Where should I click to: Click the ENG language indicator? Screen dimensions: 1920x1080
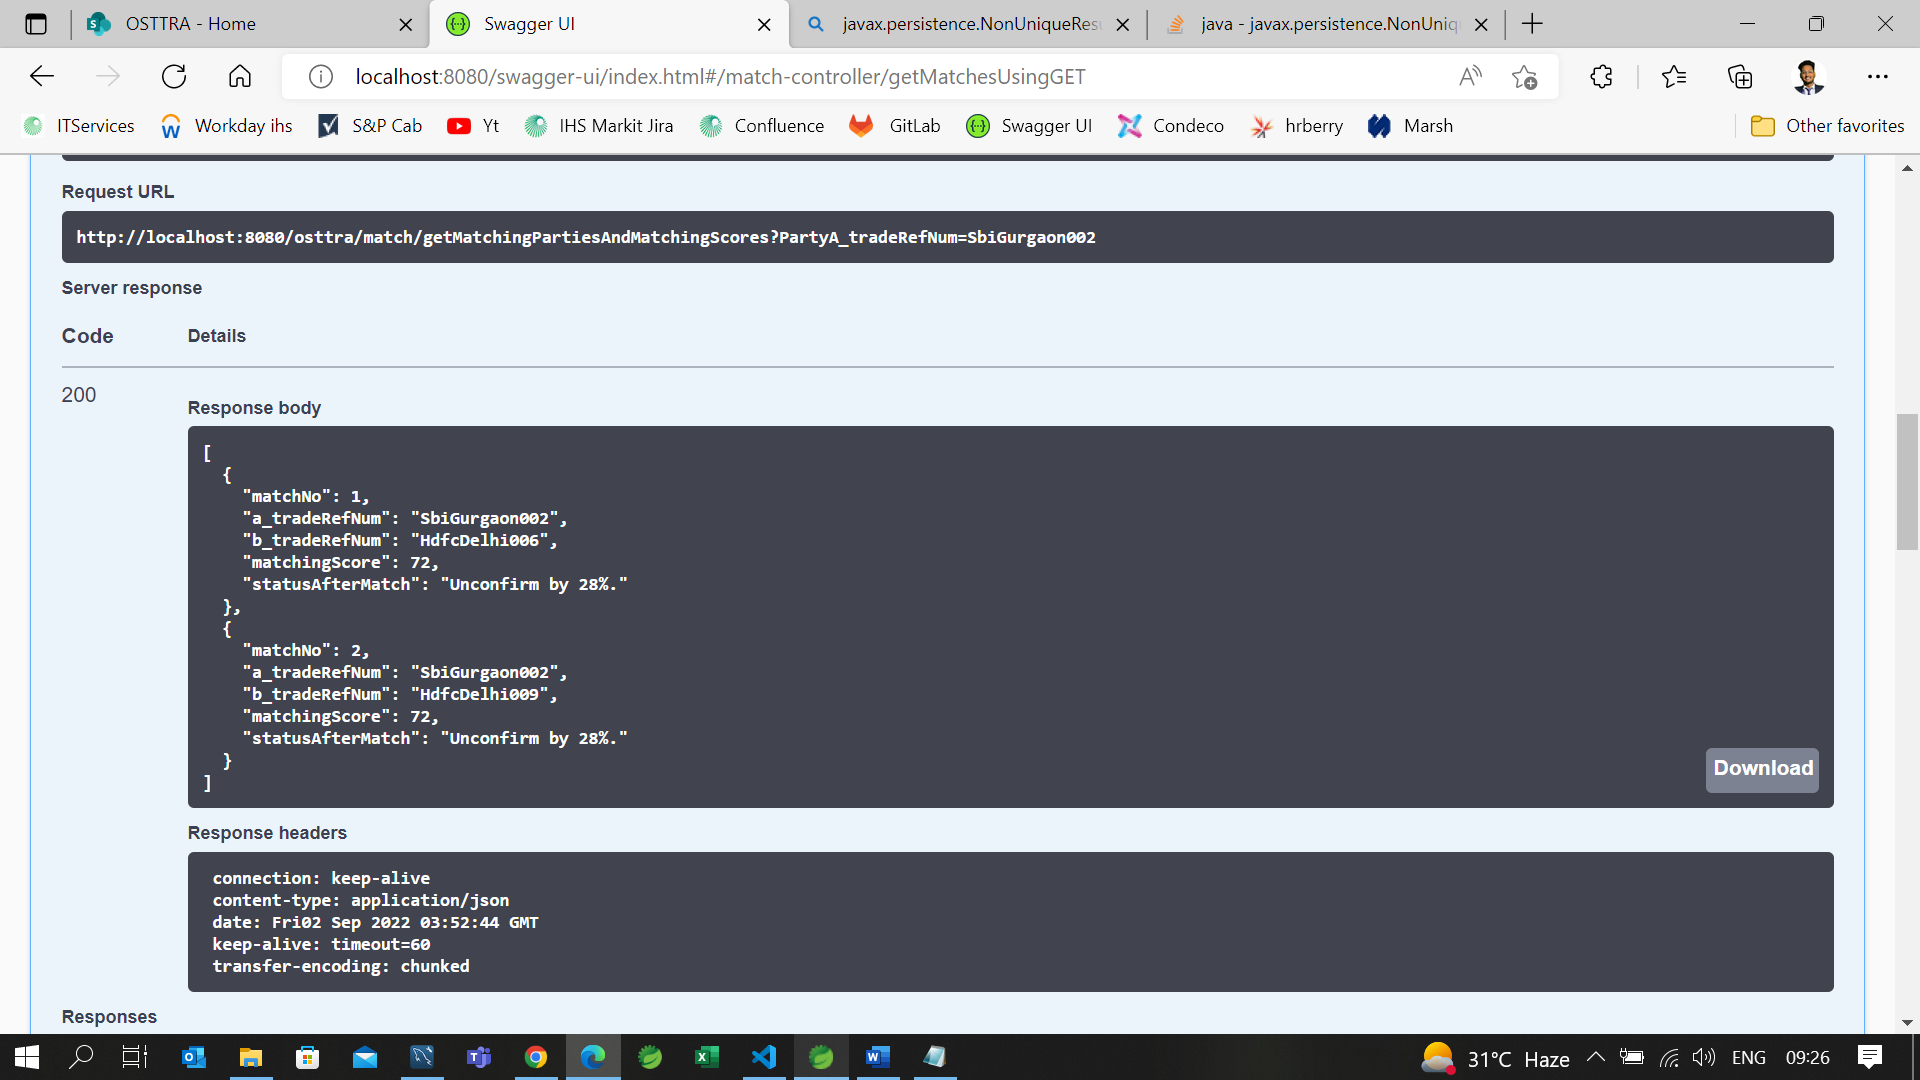pos(1748,1057)
